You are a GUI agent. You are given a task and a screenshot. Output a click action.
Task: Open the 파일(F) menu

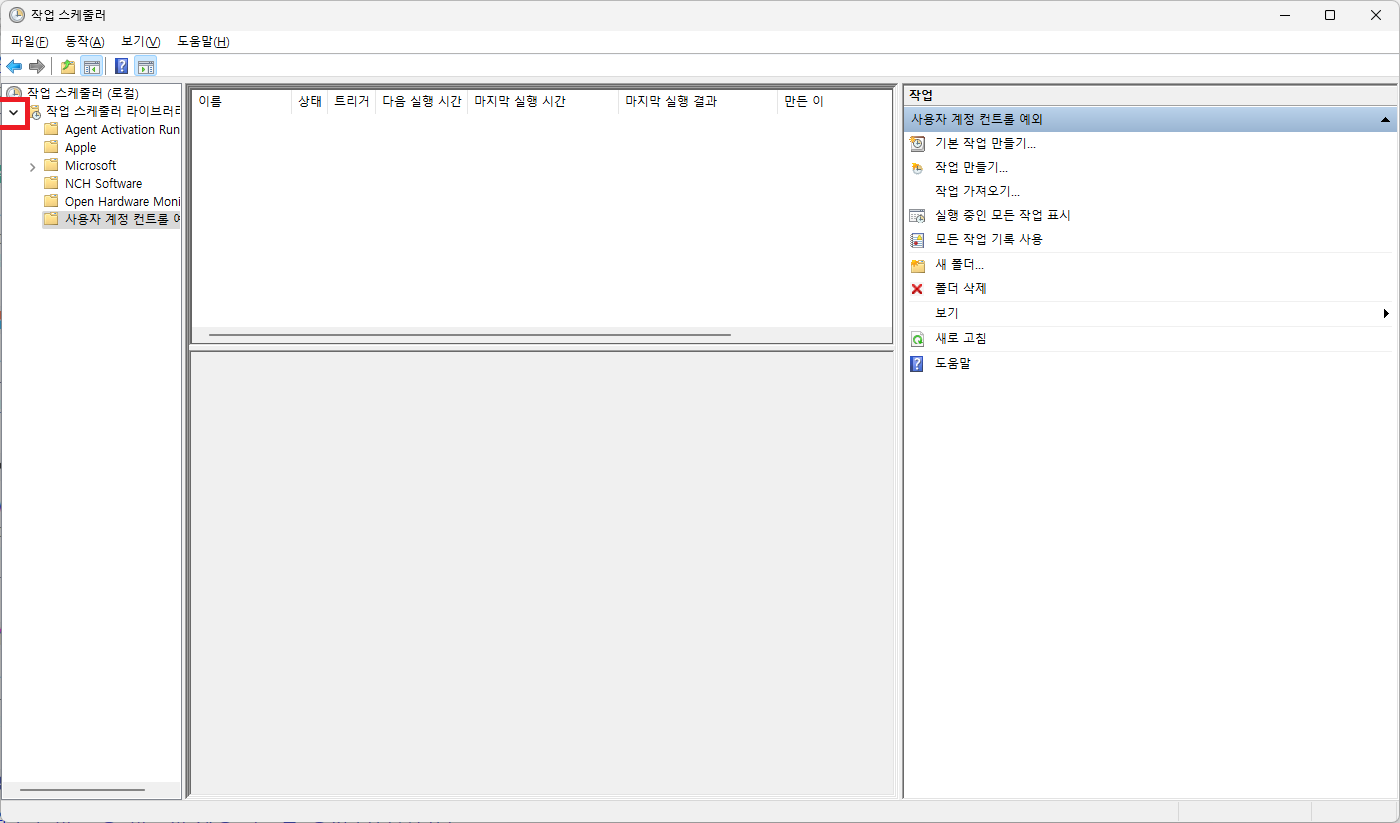(30, 42)
